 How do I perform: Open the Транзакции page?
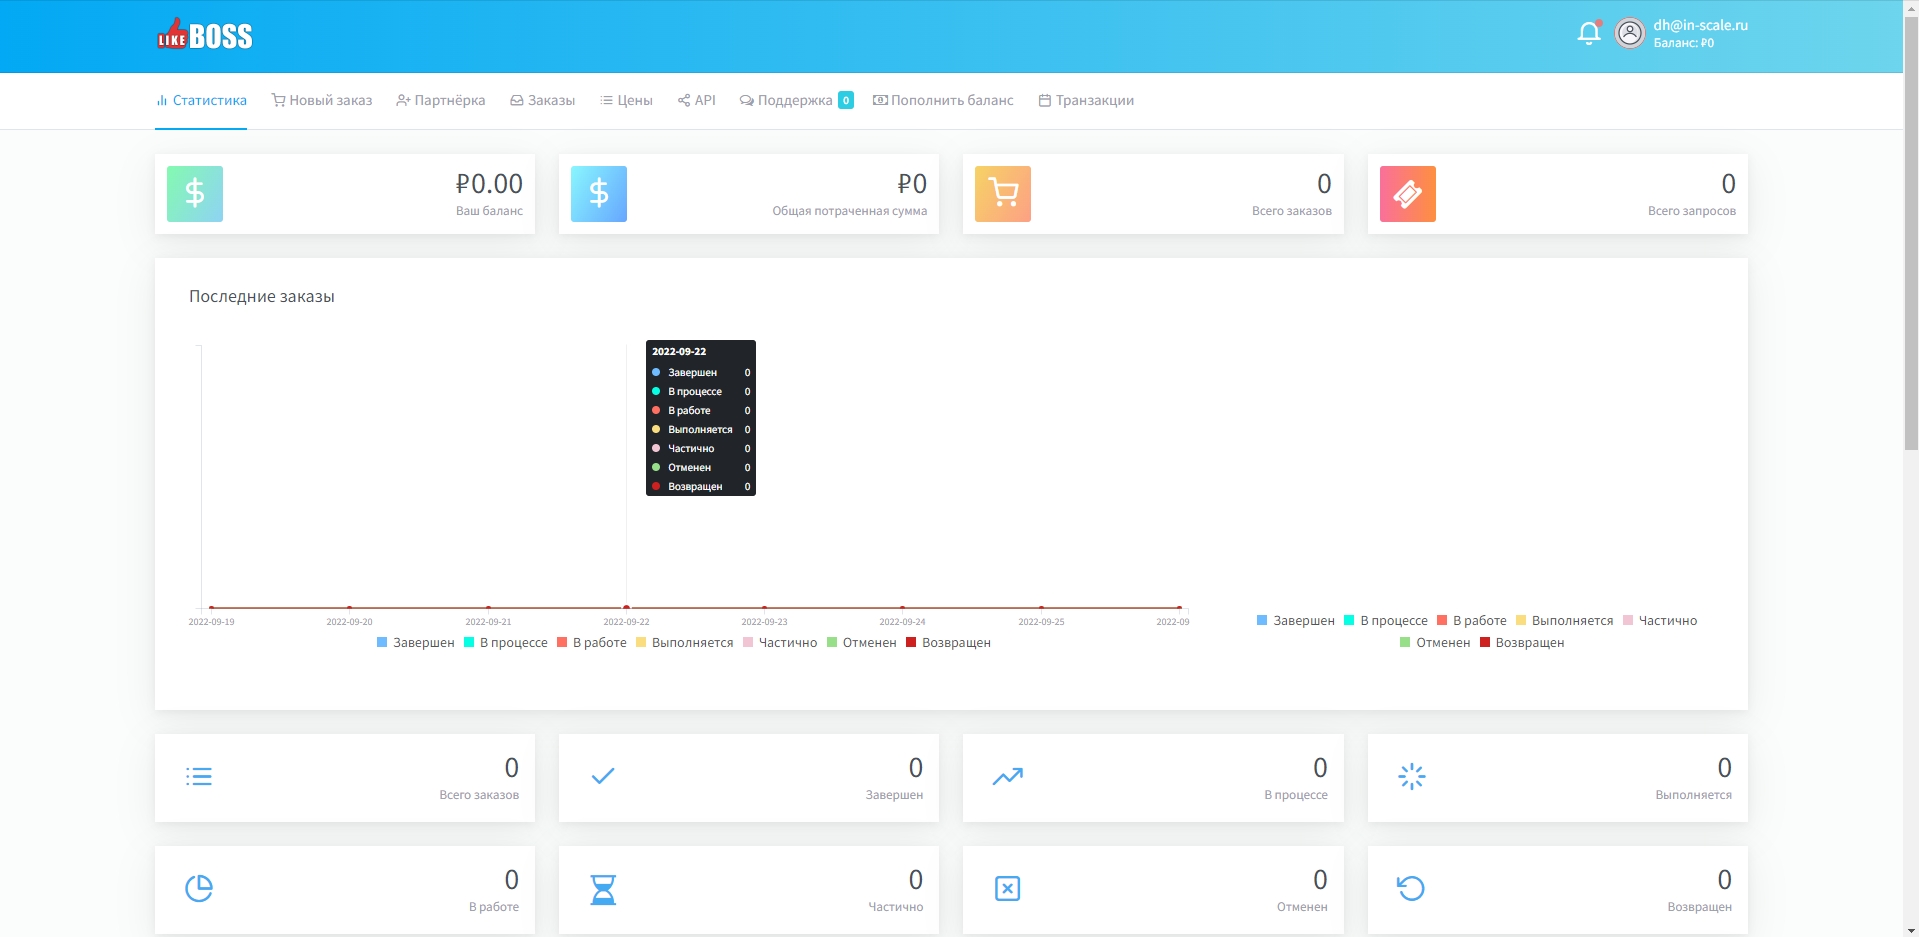click(1086, 100)
